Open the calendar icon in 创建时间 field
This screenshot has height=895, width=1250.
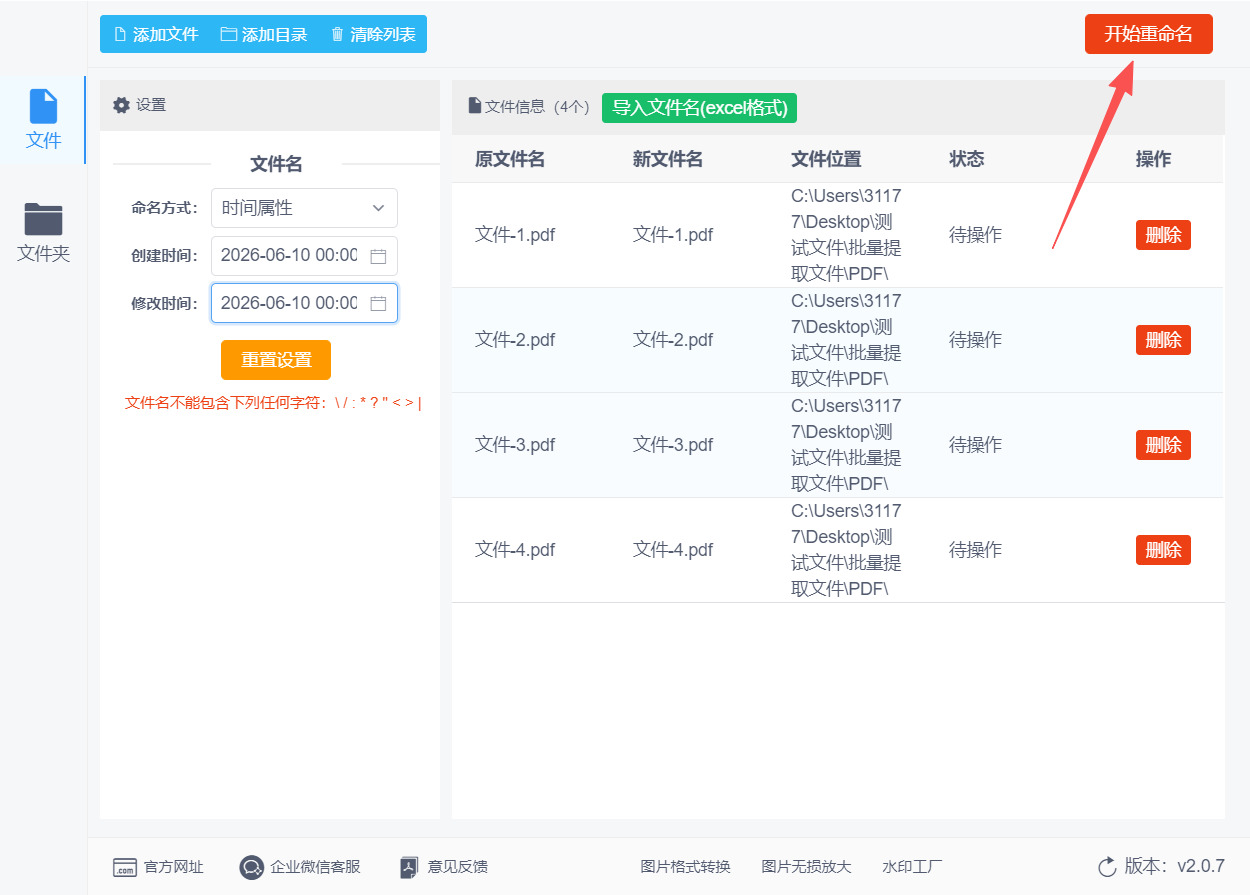point(378,256)
